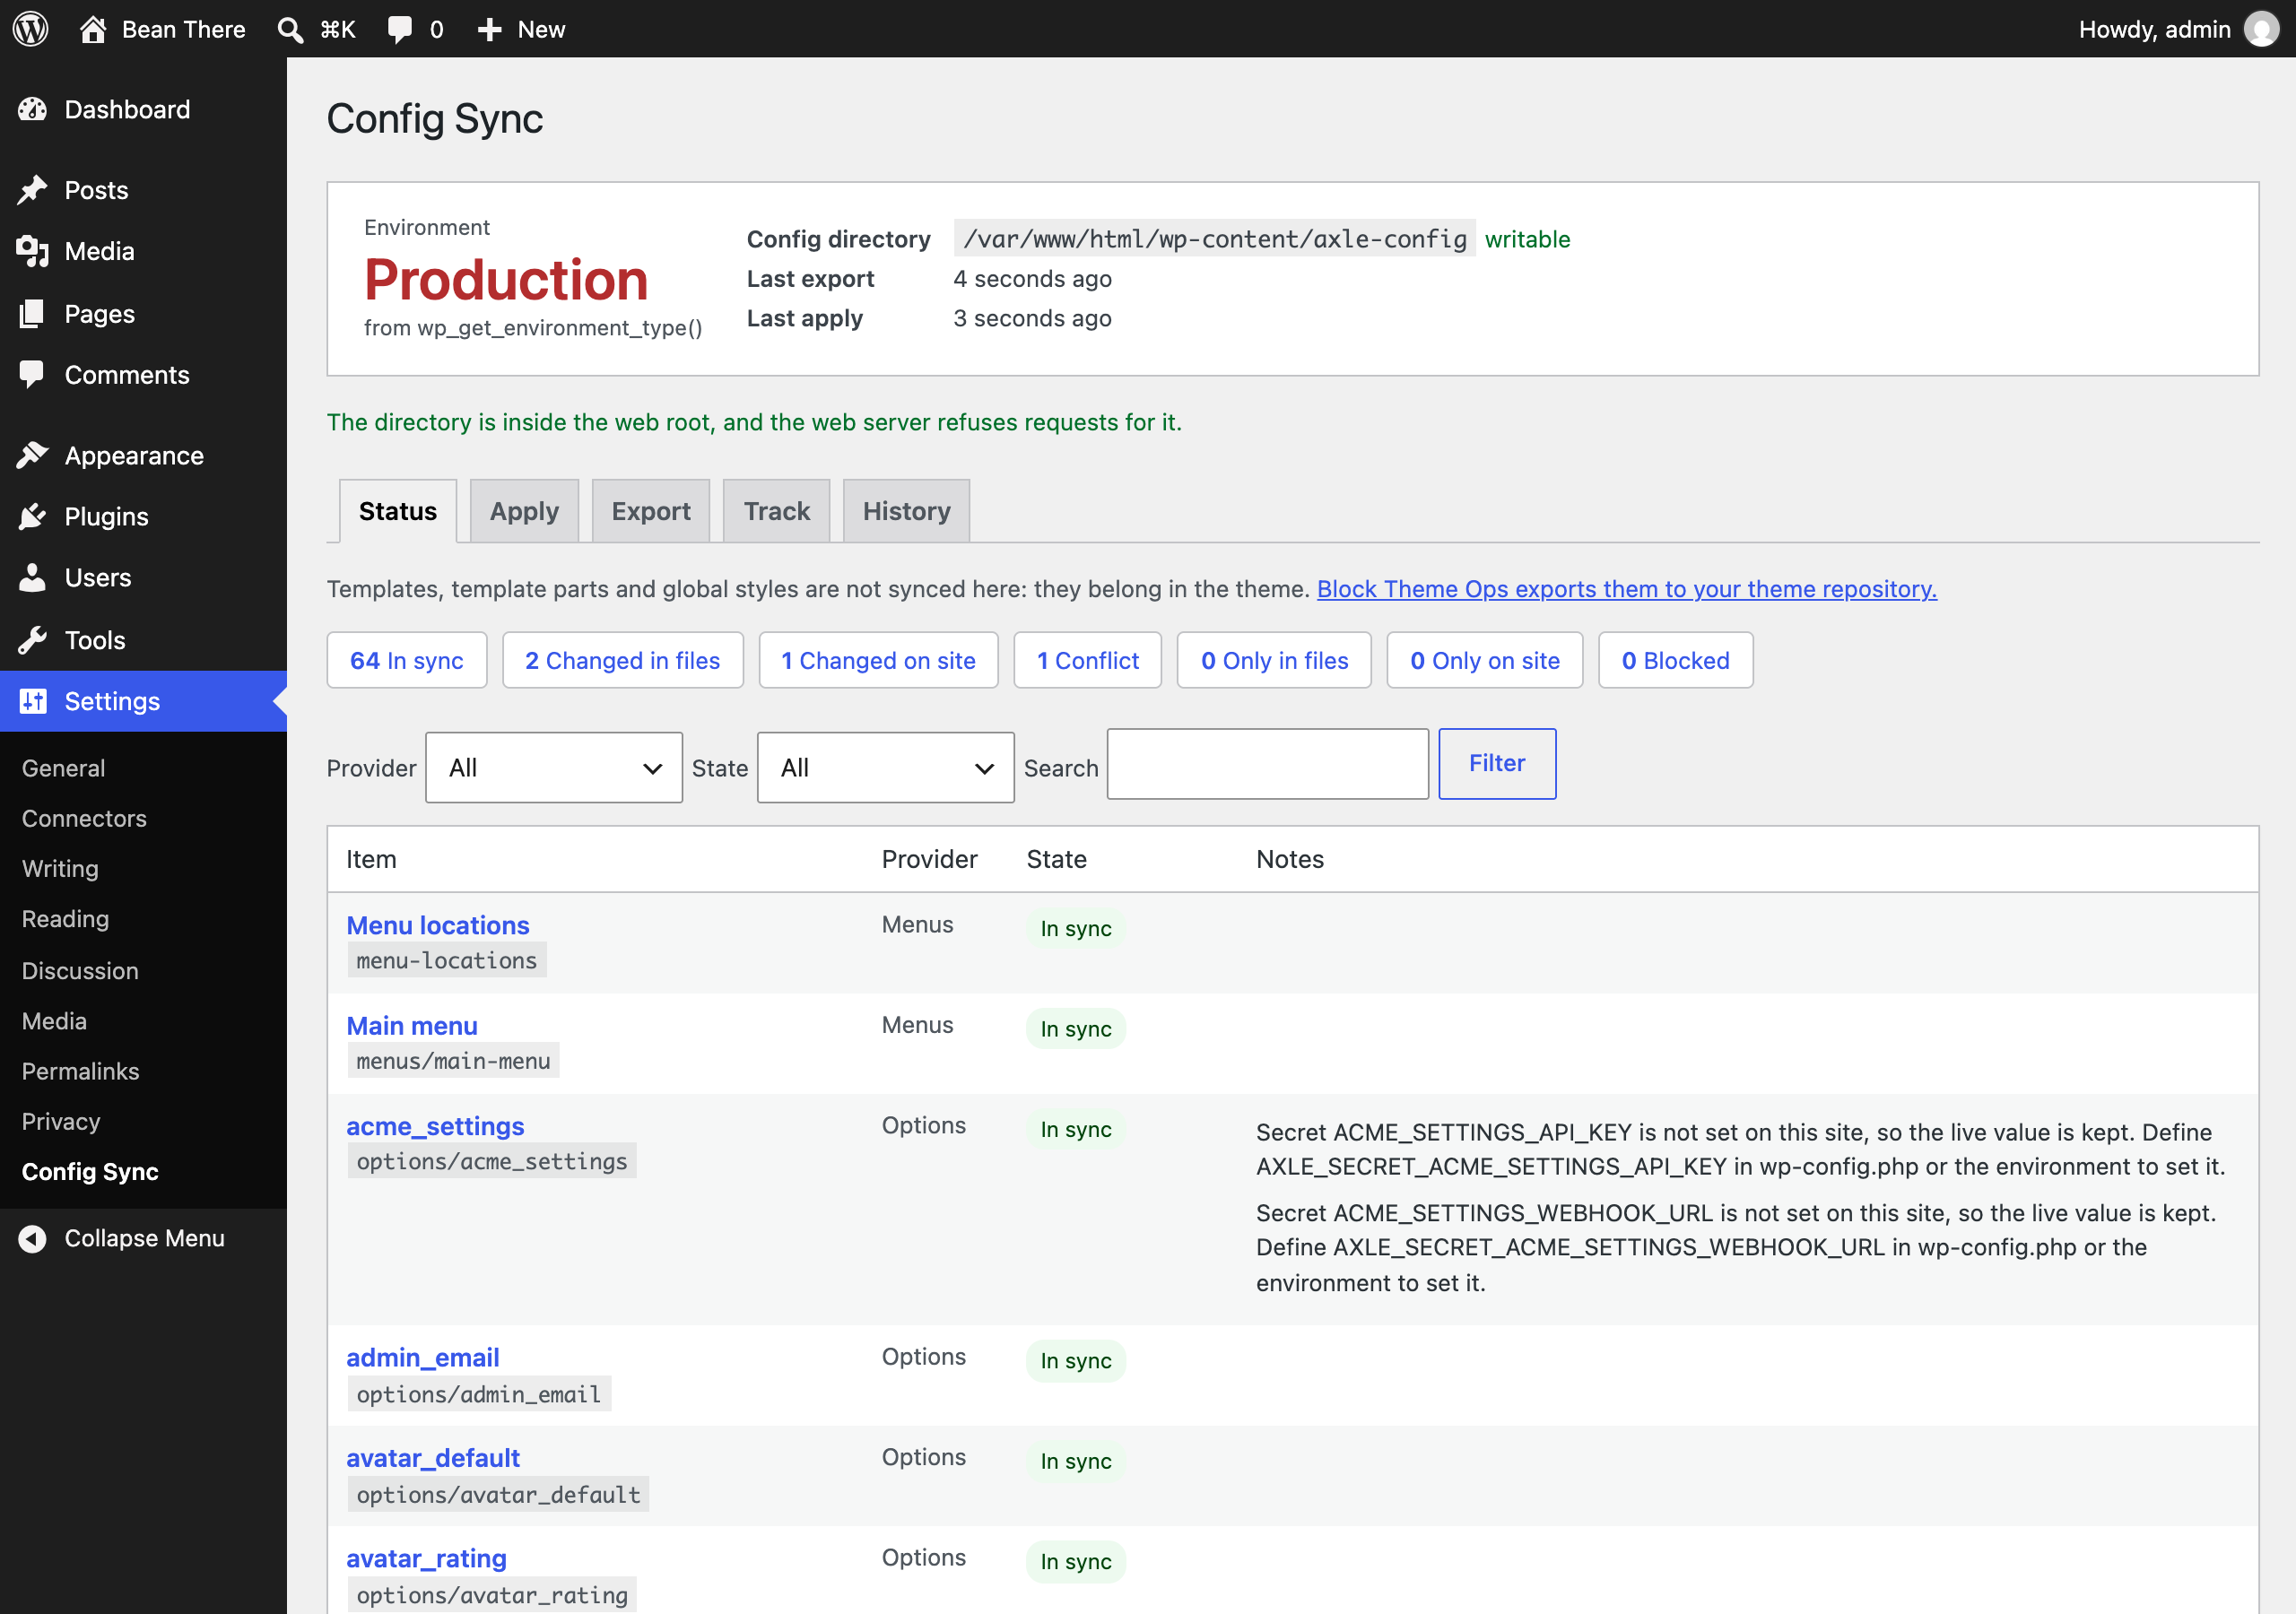Show the 64 In sync items

pyautogui.click(x=407, y=661)
